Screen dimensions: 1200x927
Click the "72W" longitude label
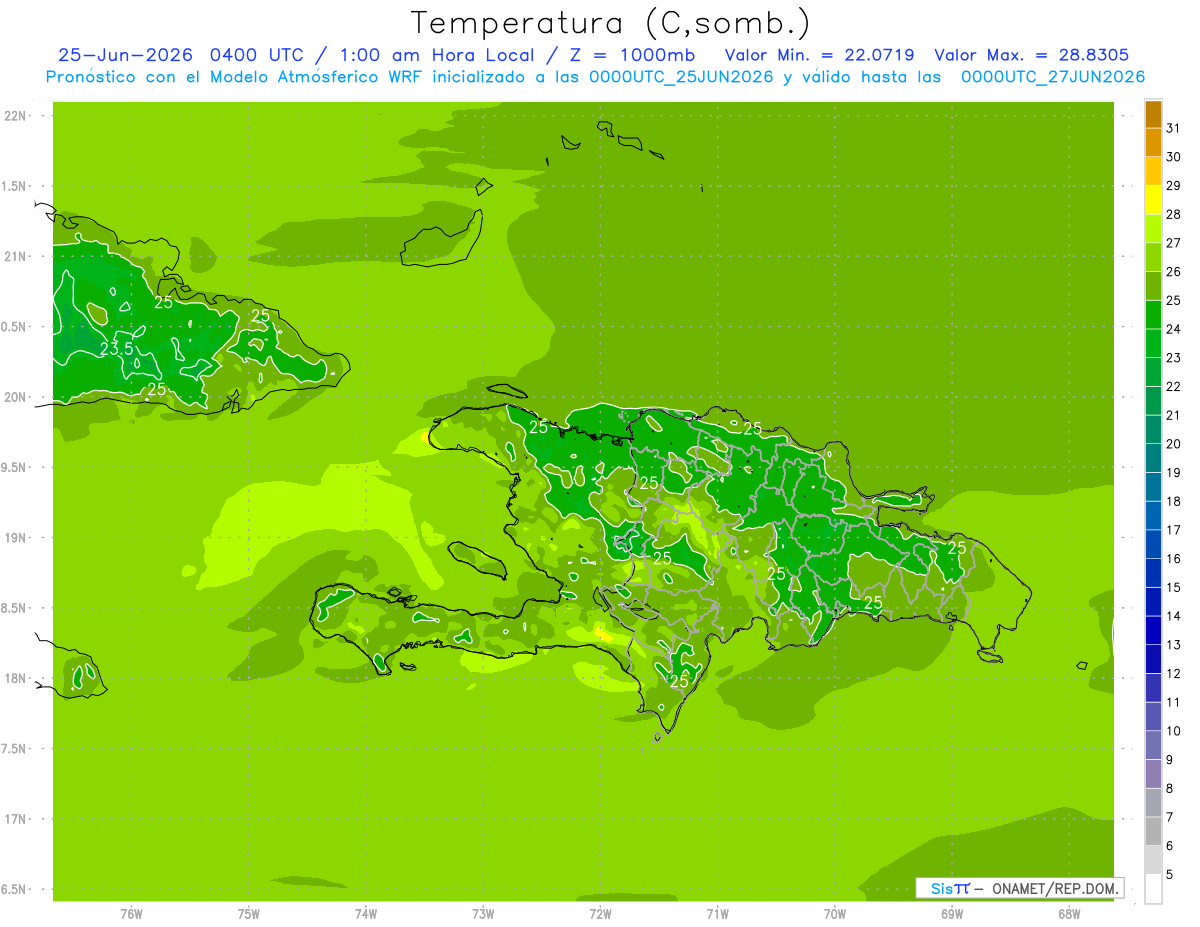[x=600, y=913]
